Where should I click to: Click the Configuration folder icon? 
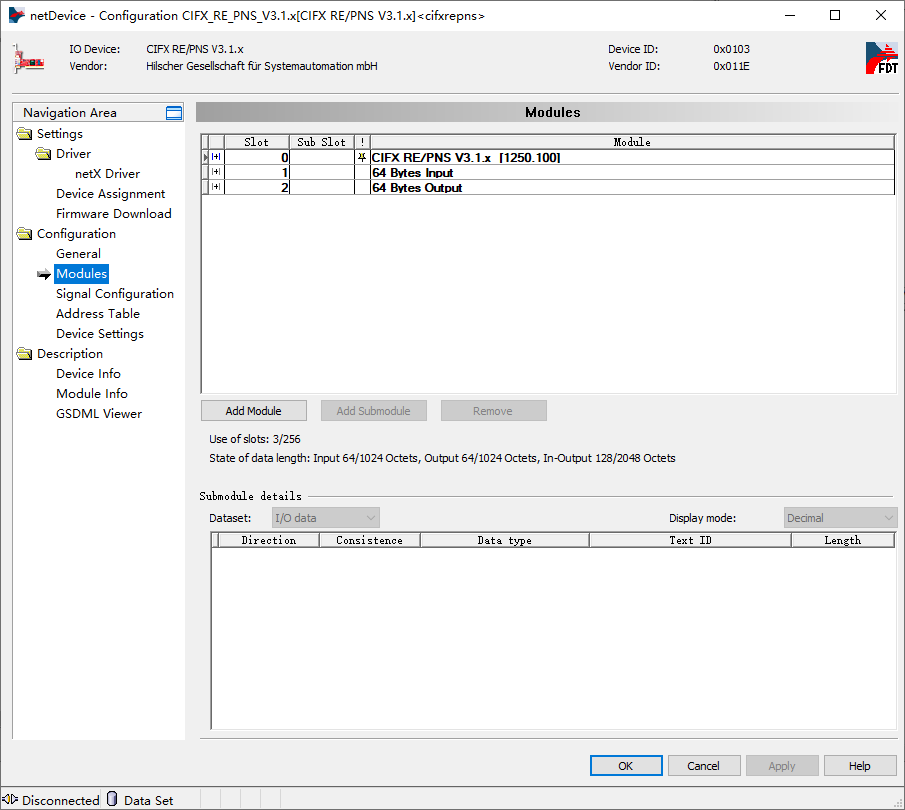tap(24, 234)
